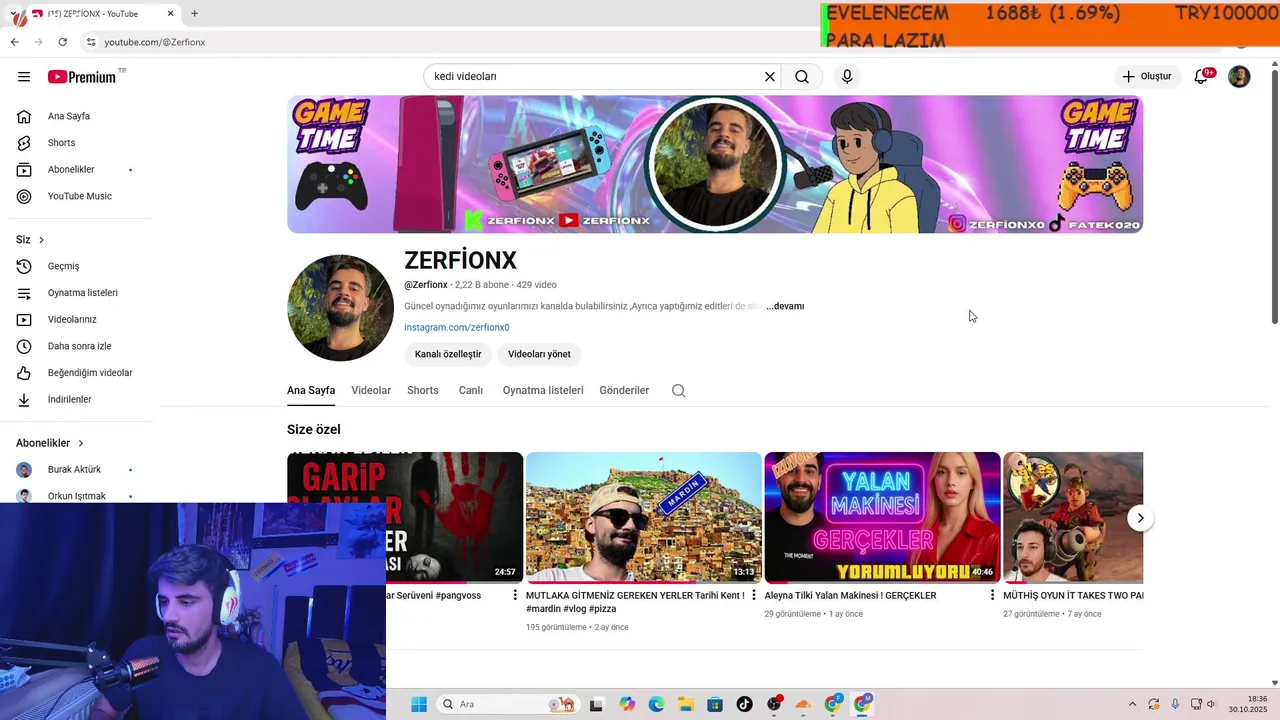
Task: Open options menu for the Mardin video
Action: (x=754, y=595)
